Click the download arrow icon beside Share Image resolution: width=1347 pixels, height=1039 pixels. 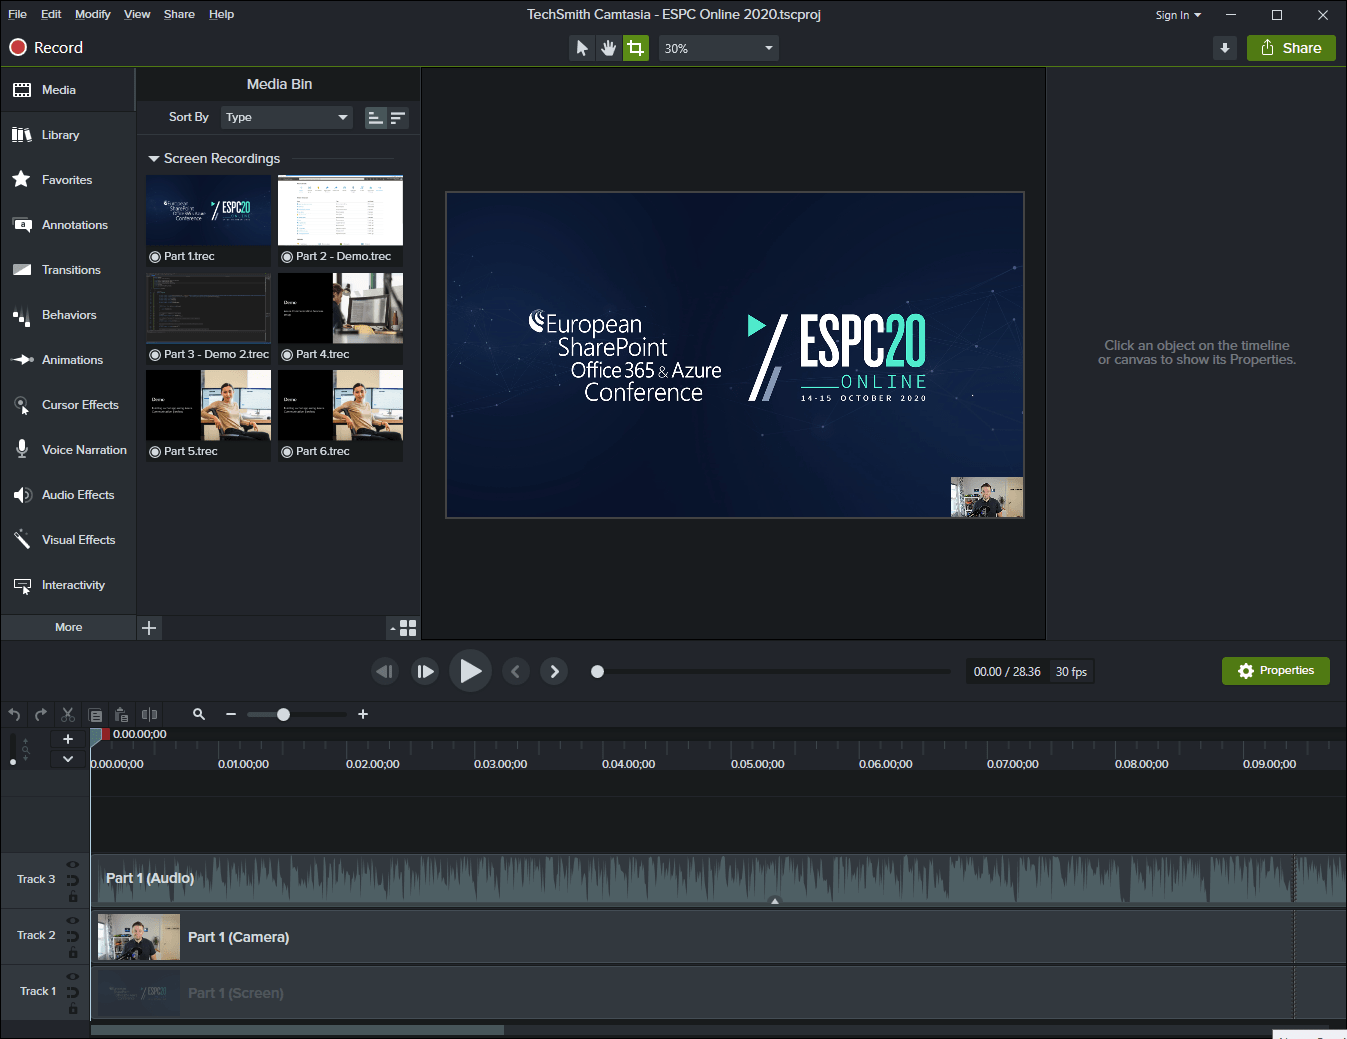pyautogui.click(x=1225, y=48)
